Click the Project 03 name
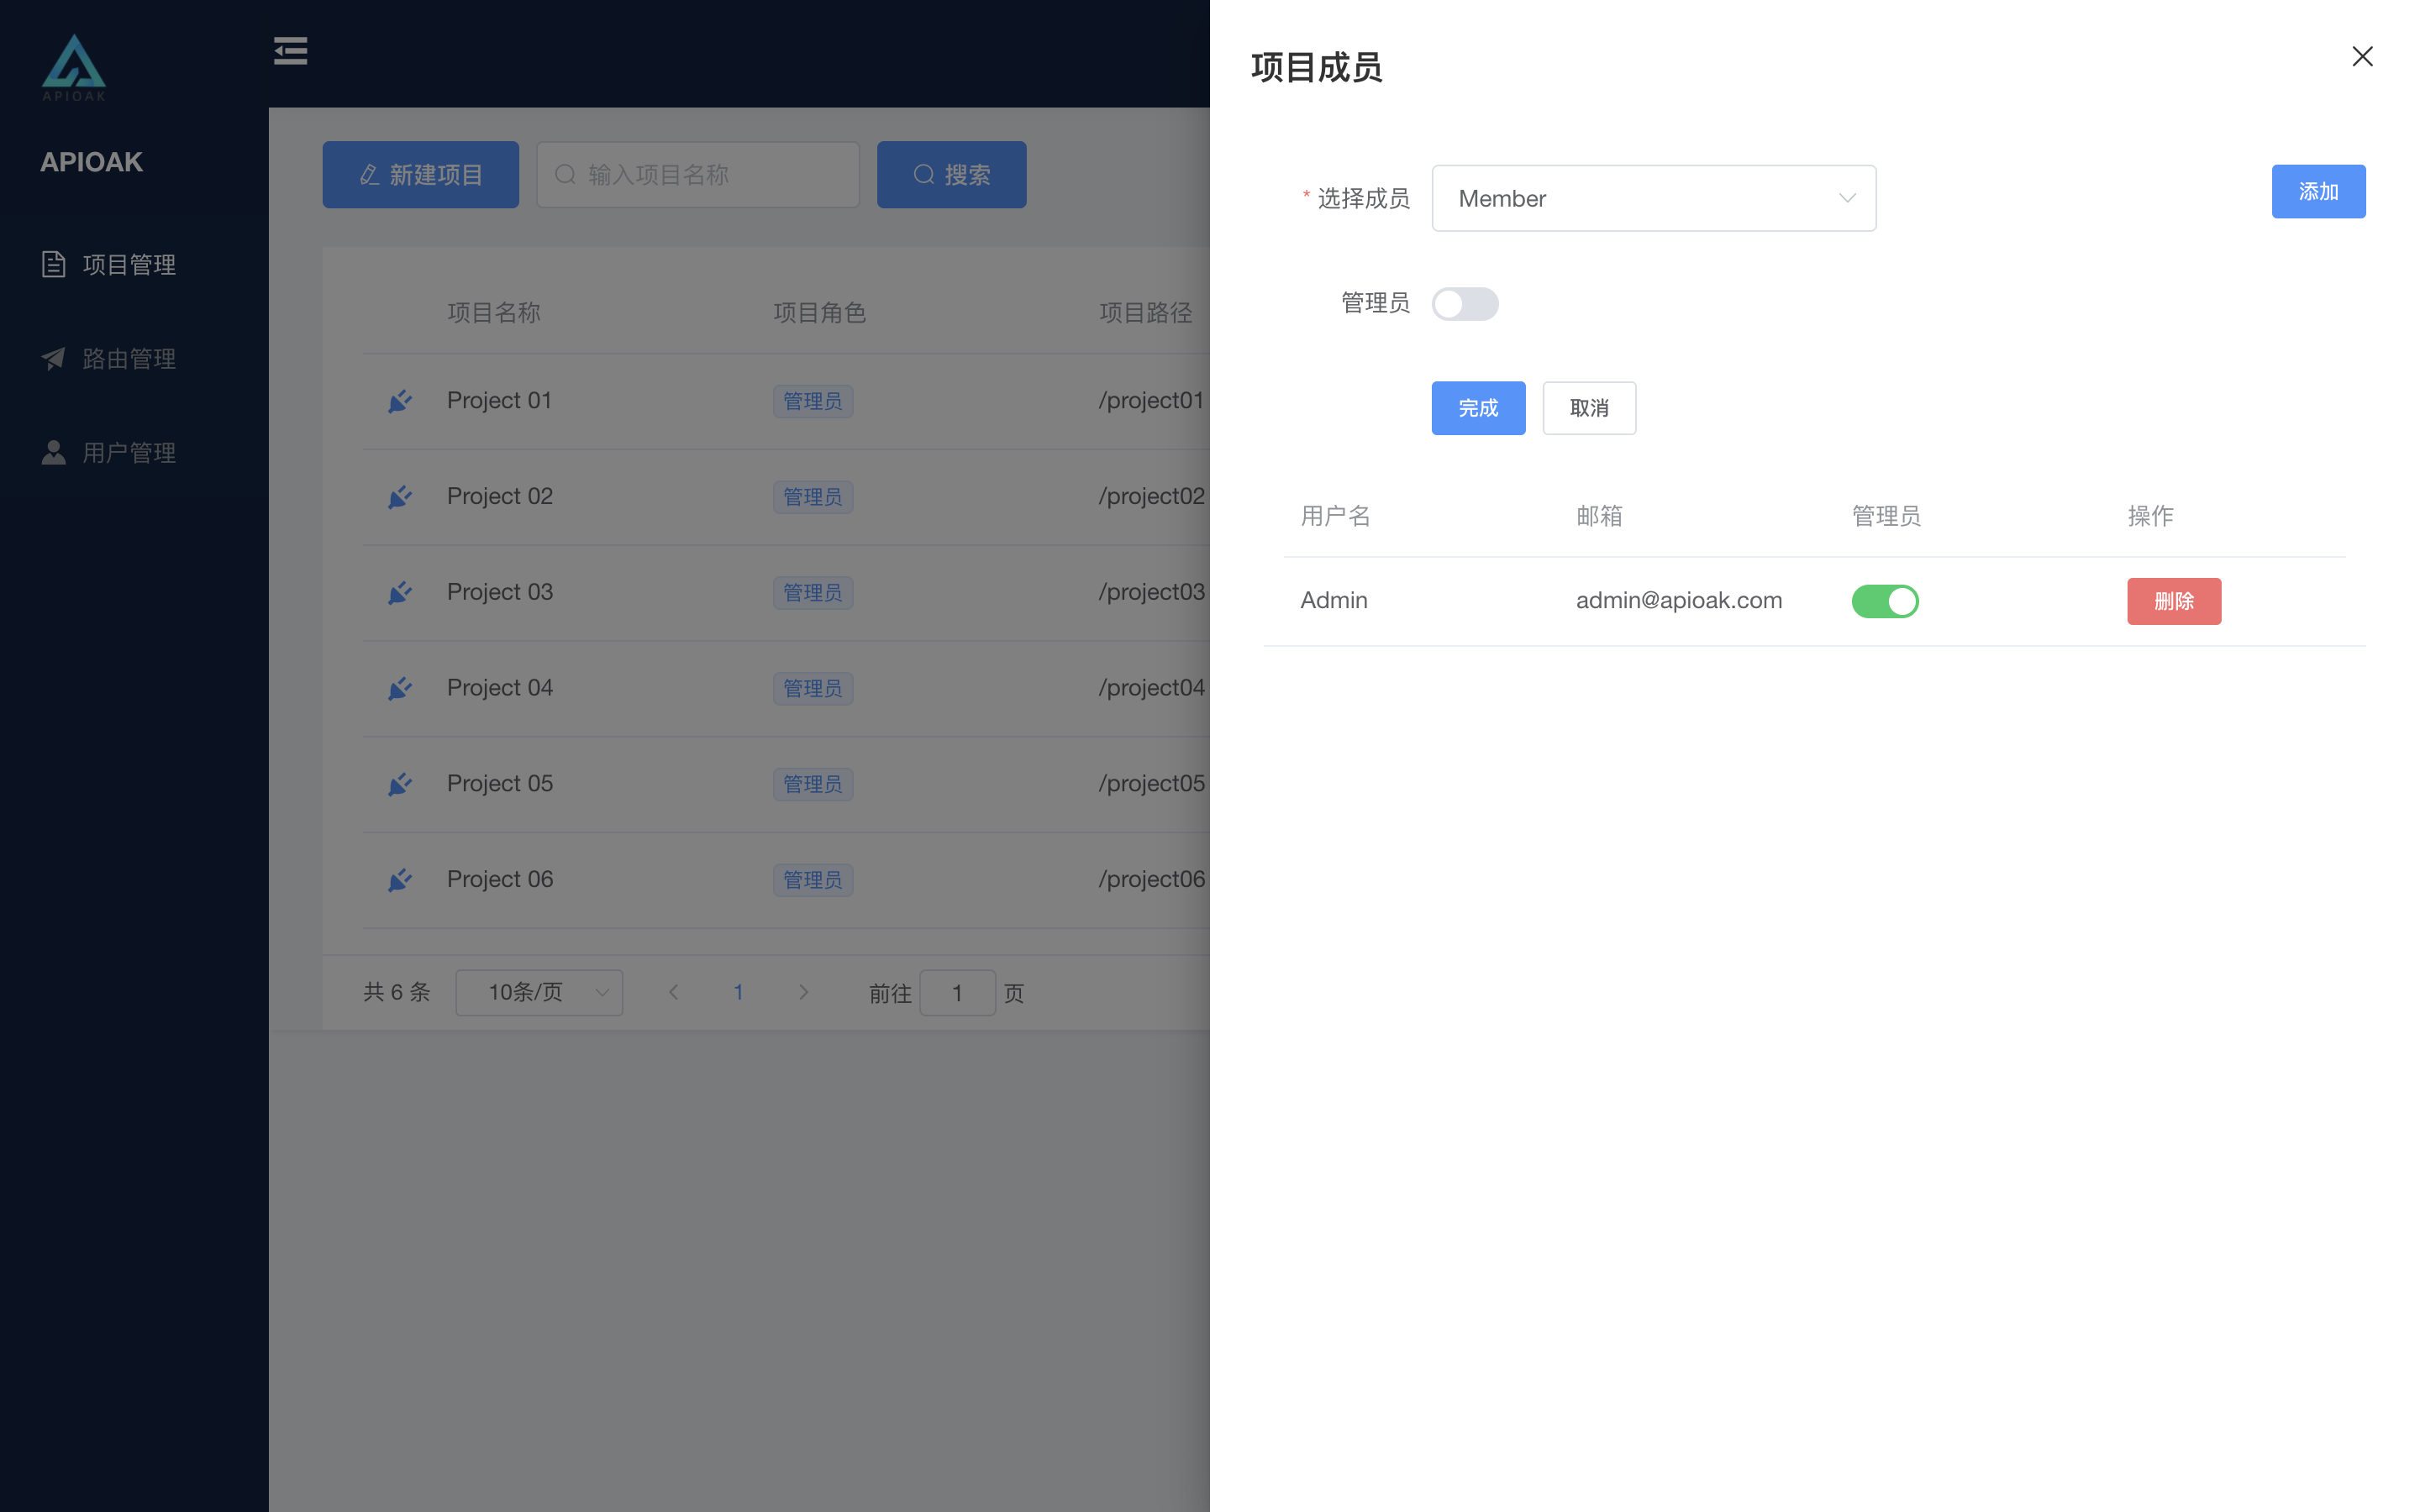Image resolution: width=2420 pixels, height=1512 pixels. click(x=499, y=592)
